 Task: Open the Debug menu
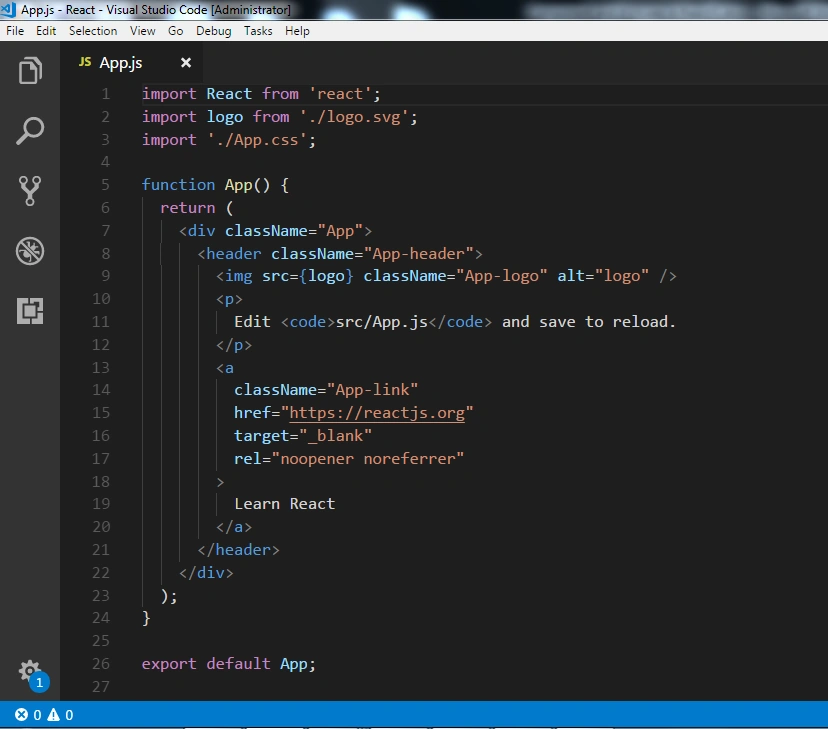(x=213, y=31)
